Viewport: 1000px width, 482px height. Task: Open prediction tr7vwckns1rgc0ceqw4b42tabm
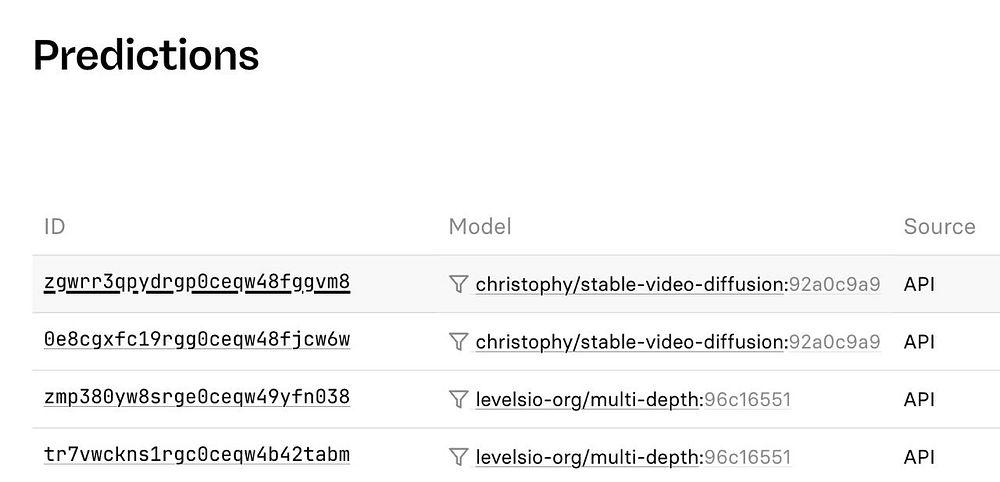point(197,455)
